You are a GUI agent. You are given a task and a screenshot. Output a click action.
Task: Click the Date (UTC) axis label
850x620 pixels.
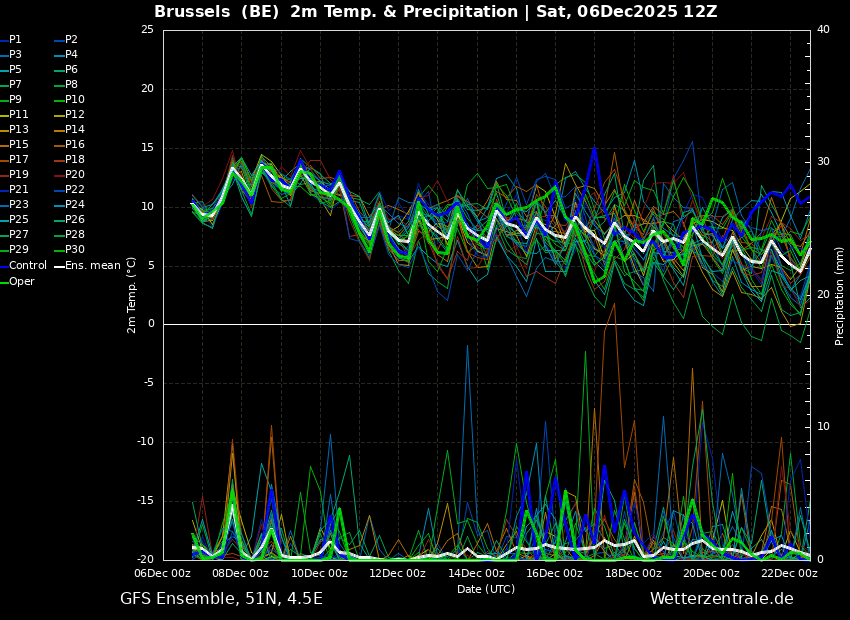tap(486, 590)
